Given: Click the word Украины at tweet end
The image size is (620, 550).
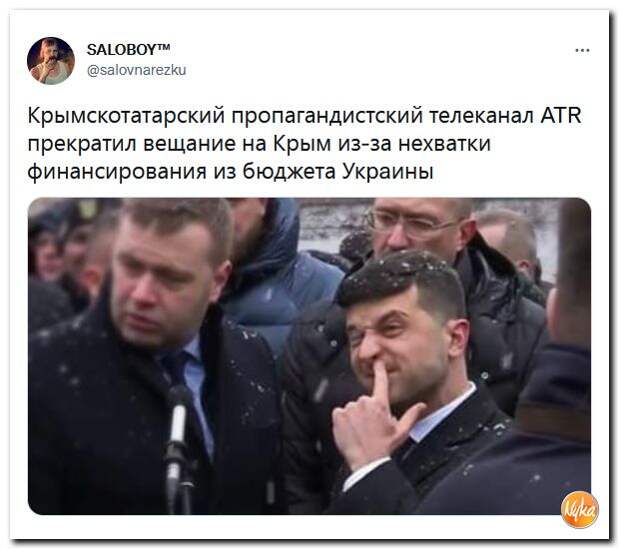Looking at the screenshot, I should click(x=387, y=172).
